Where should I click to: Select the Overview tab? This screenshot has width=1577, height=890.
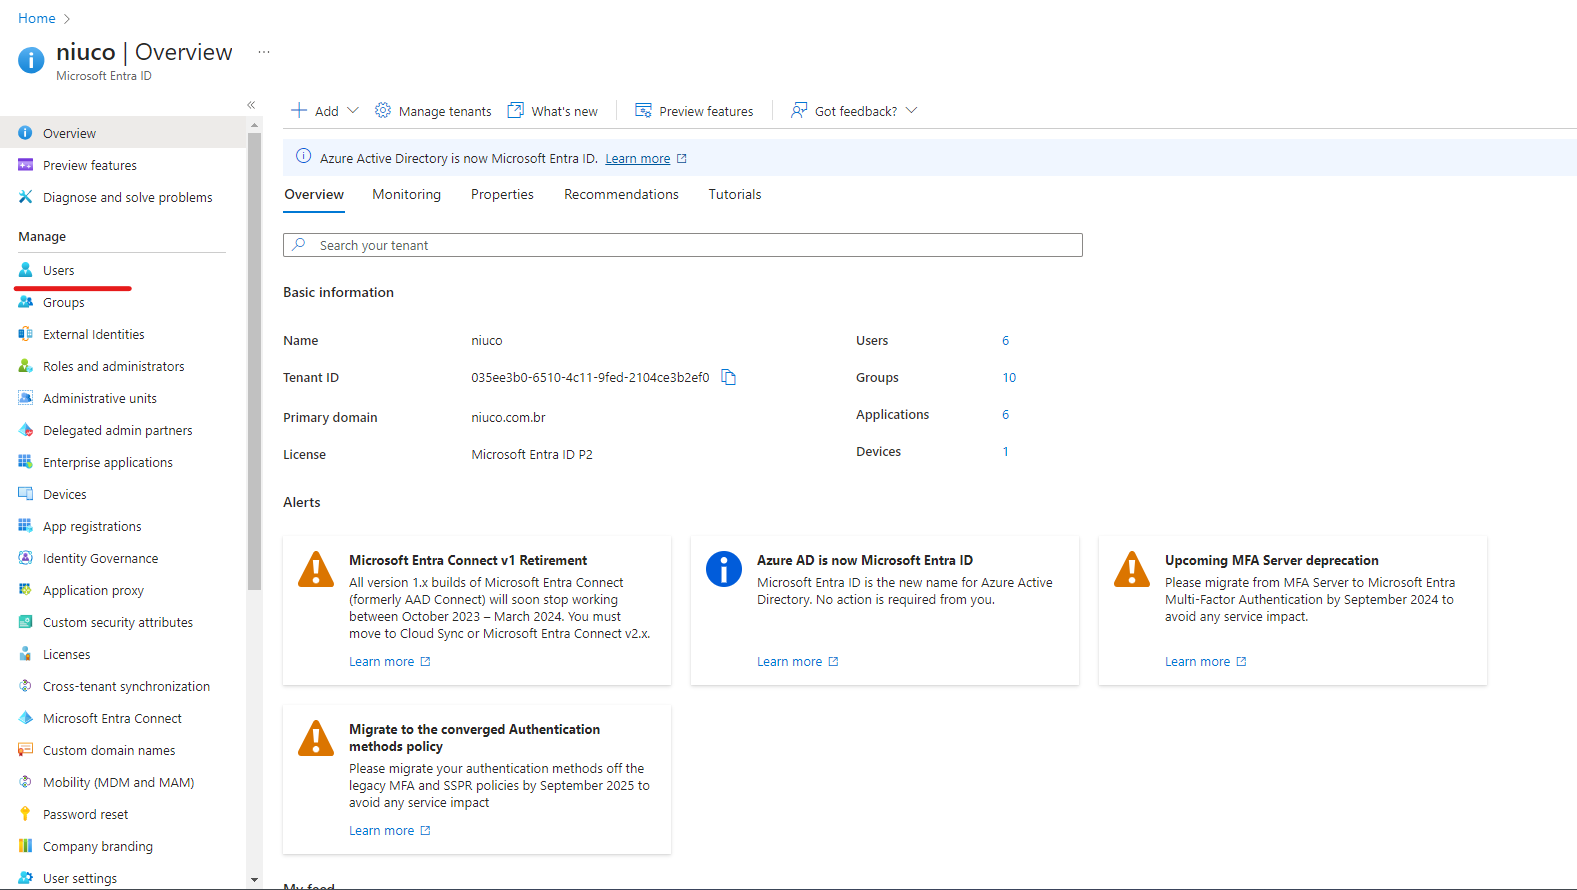[x=314, y=194]
